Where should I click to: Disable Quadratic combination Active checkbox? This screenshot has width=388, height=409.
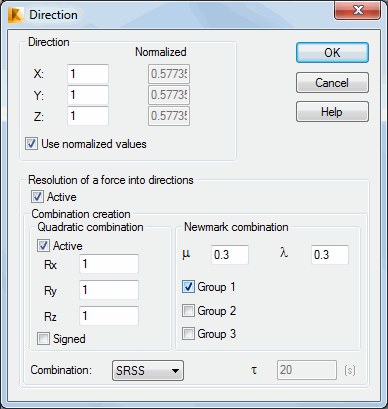pyautogui.click(x=43, y=246)
